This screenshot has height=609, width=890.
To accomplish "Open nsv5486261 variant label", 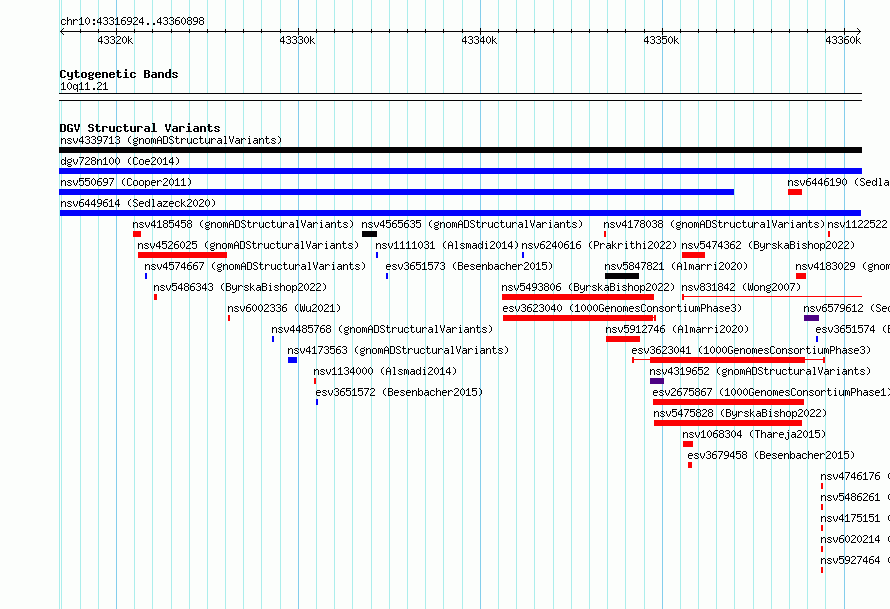I will (855, 497).
